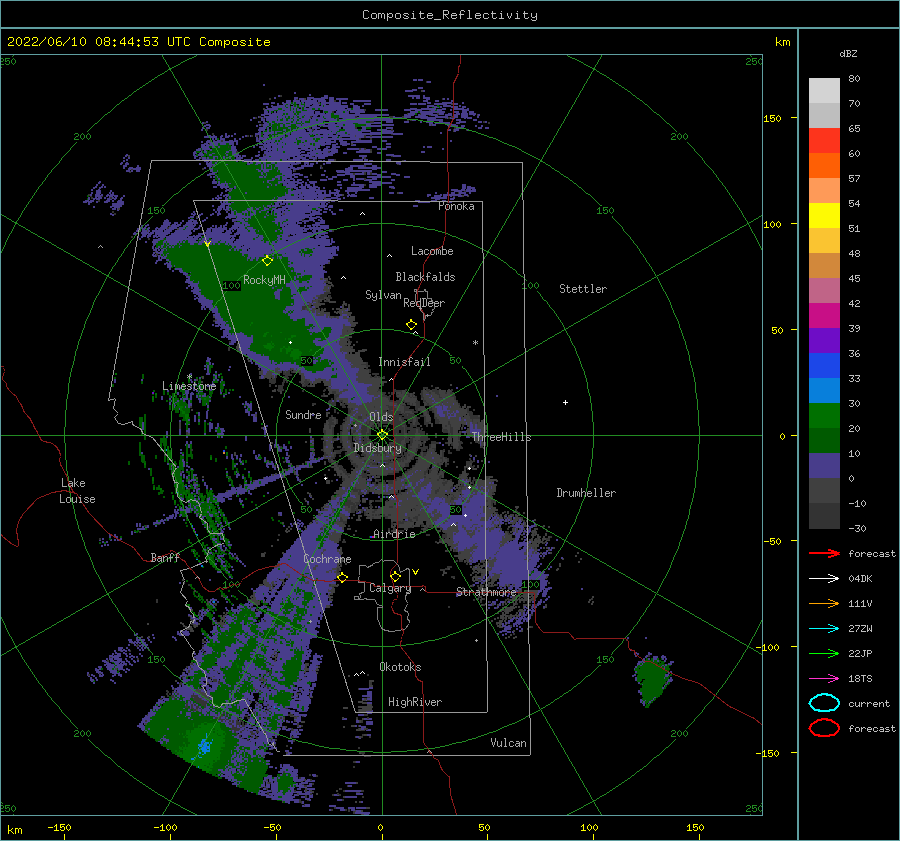This screenshot has width=900, height=841.
Task: Click the Lacombe label
Action: 432,251
